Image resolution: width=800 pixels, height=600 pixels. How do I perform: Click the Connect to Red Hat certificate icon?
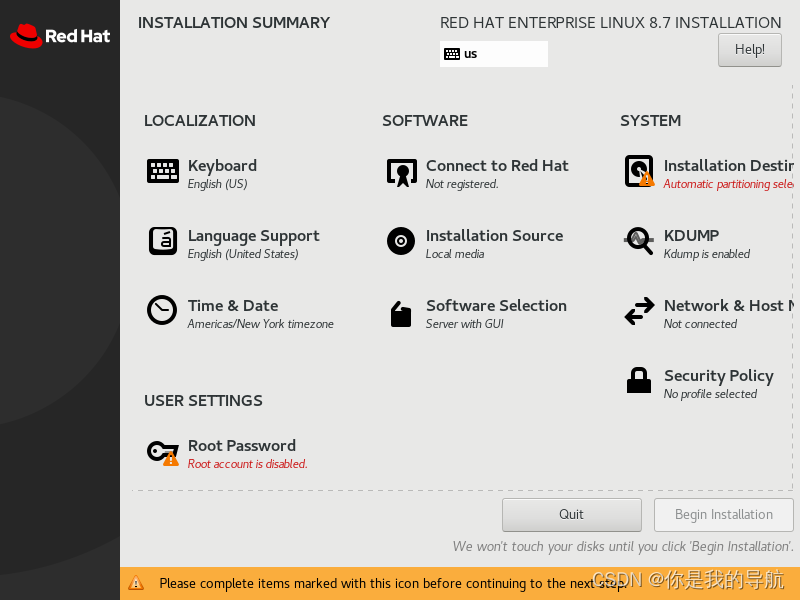402,172
